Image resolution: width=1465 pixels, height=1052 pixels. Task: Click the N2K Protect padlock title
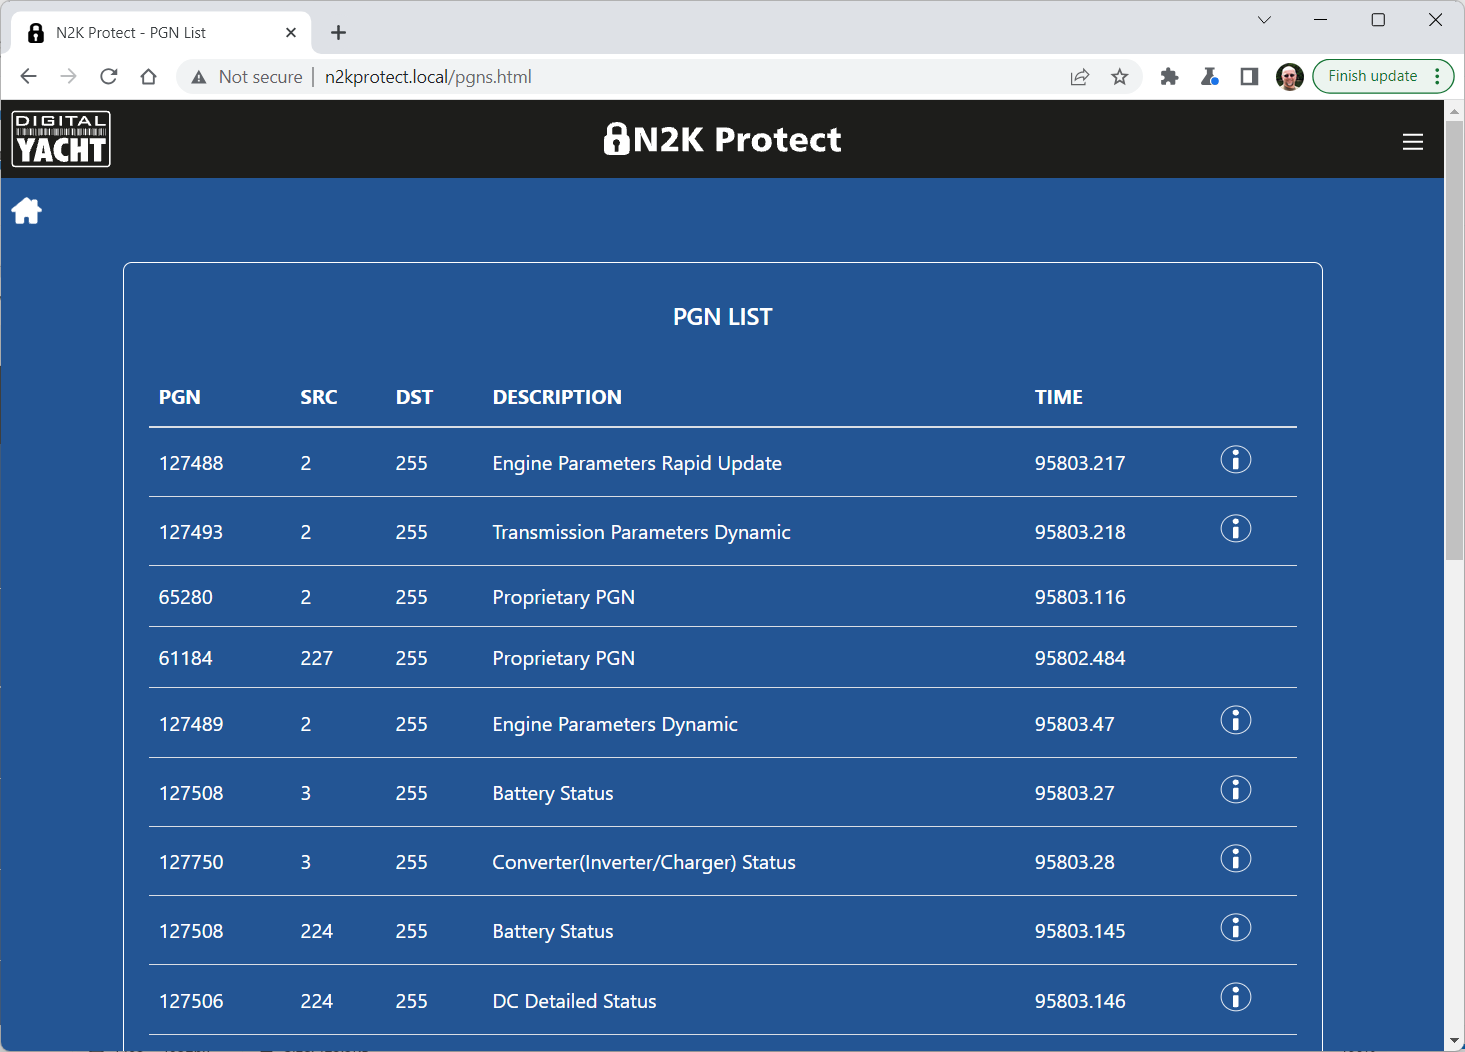[x=723, y=139]
